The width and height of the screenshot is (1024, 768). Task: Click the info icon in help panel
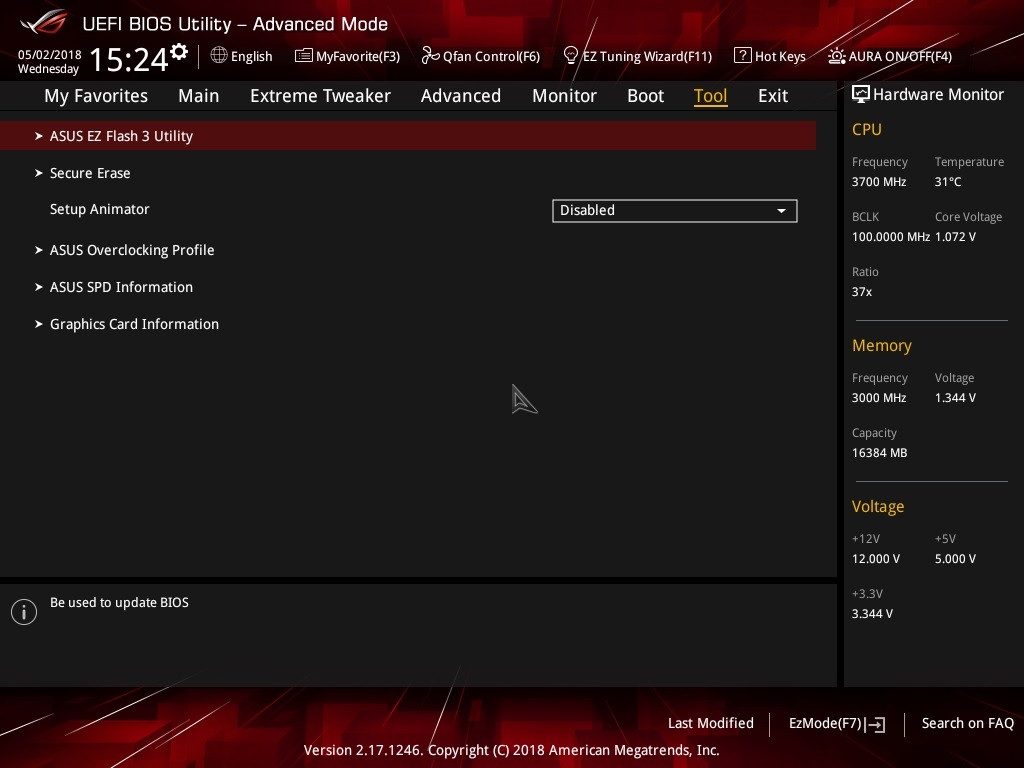[24, 612]
